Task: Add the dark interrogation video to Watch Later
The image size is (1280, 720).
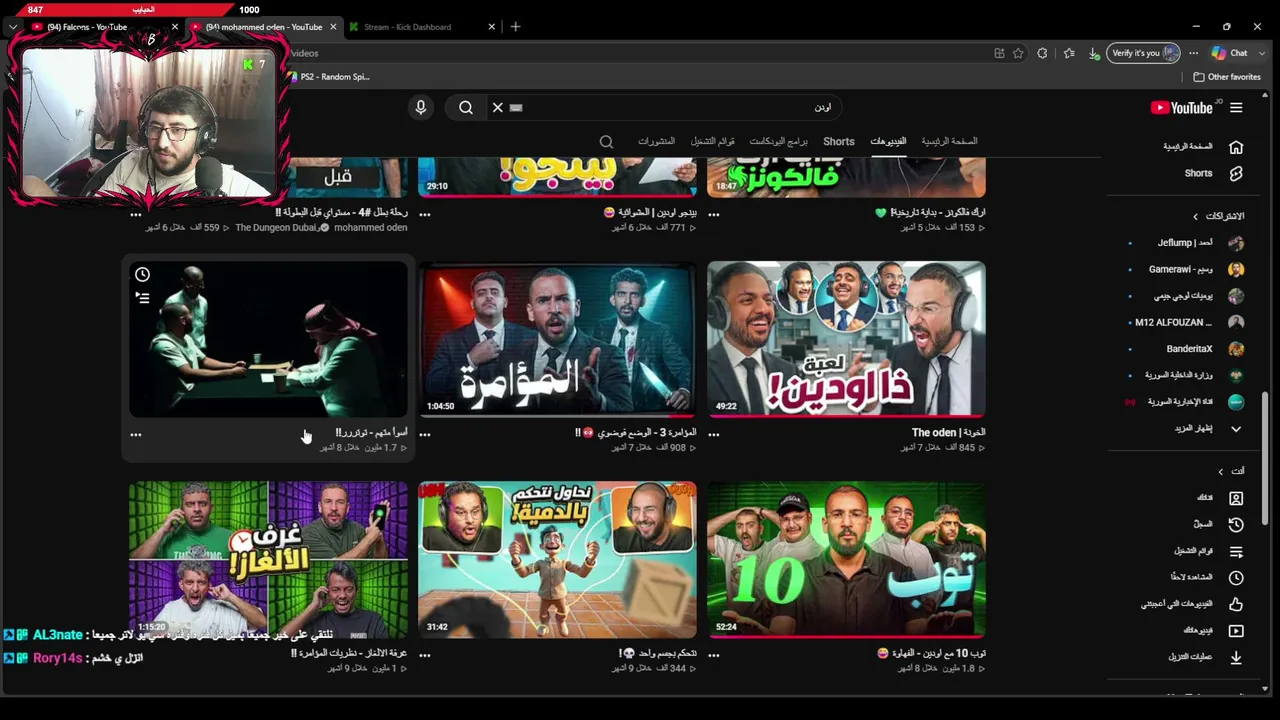Action: [143, 274]
